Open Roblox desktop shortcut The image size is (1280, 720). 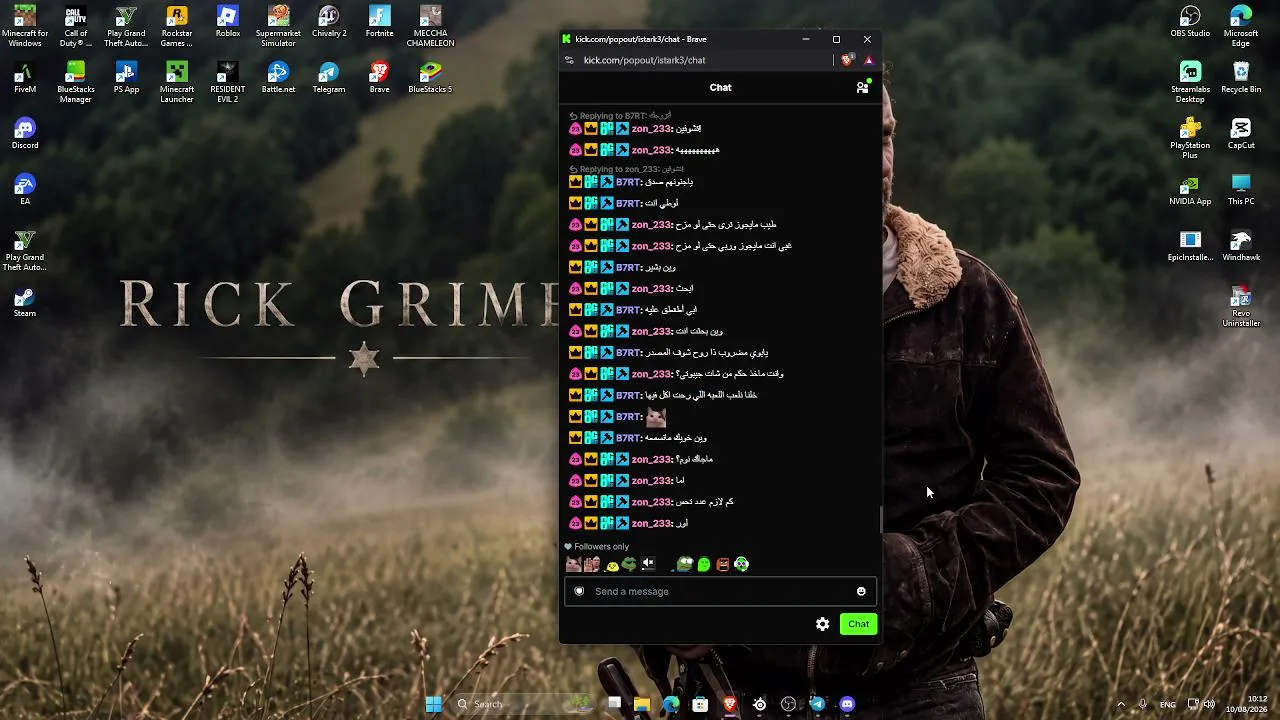click(x=228, y=22)
